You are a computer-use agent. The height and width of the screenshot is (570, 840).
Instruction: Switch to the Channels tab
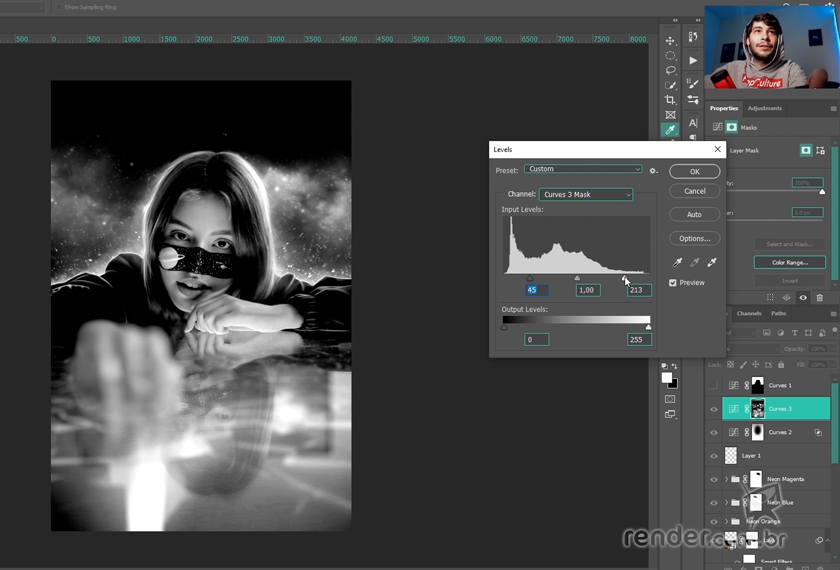click(749, 314)
